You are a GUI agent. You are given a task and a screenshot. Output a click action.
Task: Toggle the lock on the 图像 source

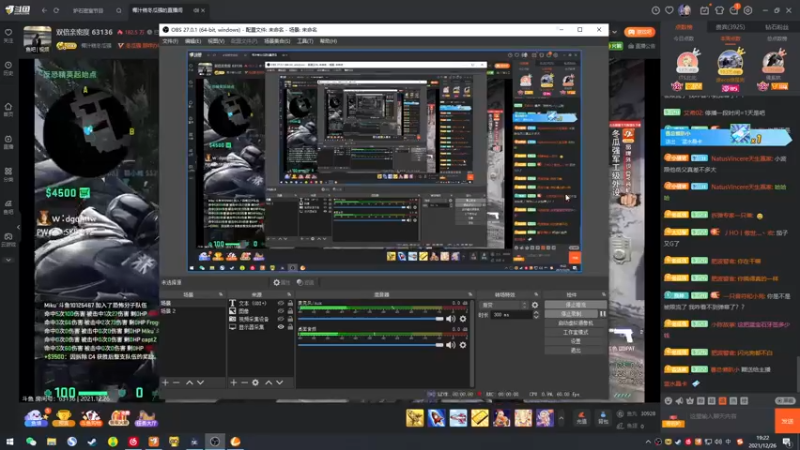pyautogui.click(x=290, y=311)
